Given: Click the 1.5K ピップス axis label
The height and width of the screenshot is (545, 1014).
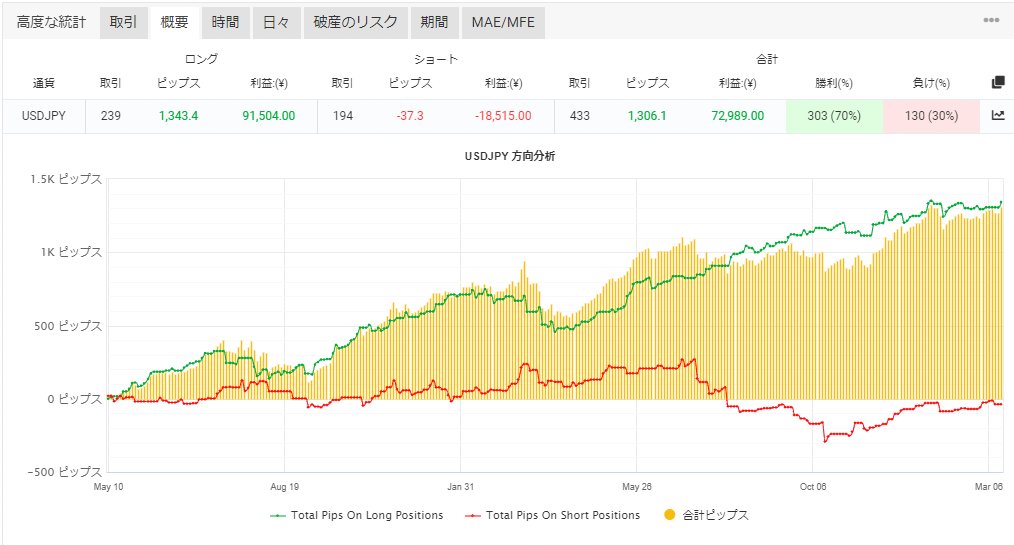Looking at the screenshot, I should point(66,179).
